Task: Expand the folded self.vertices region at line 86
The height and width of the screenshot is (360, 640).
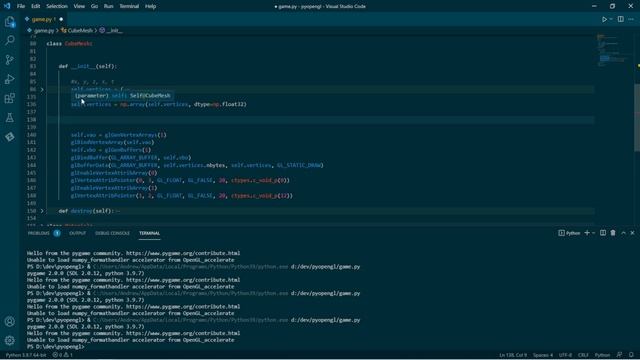Action: [x=42, y=89]
